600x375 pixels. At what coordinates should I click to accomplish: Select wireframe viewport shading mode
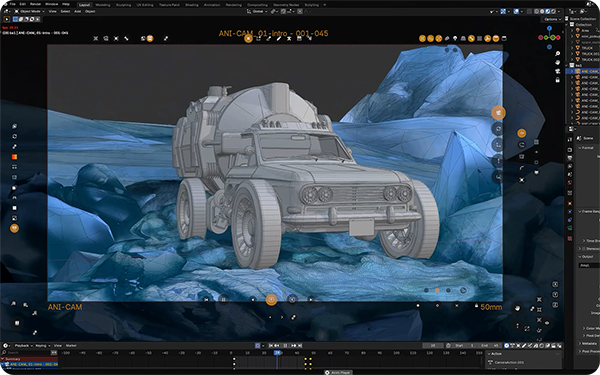coord(536,11)
